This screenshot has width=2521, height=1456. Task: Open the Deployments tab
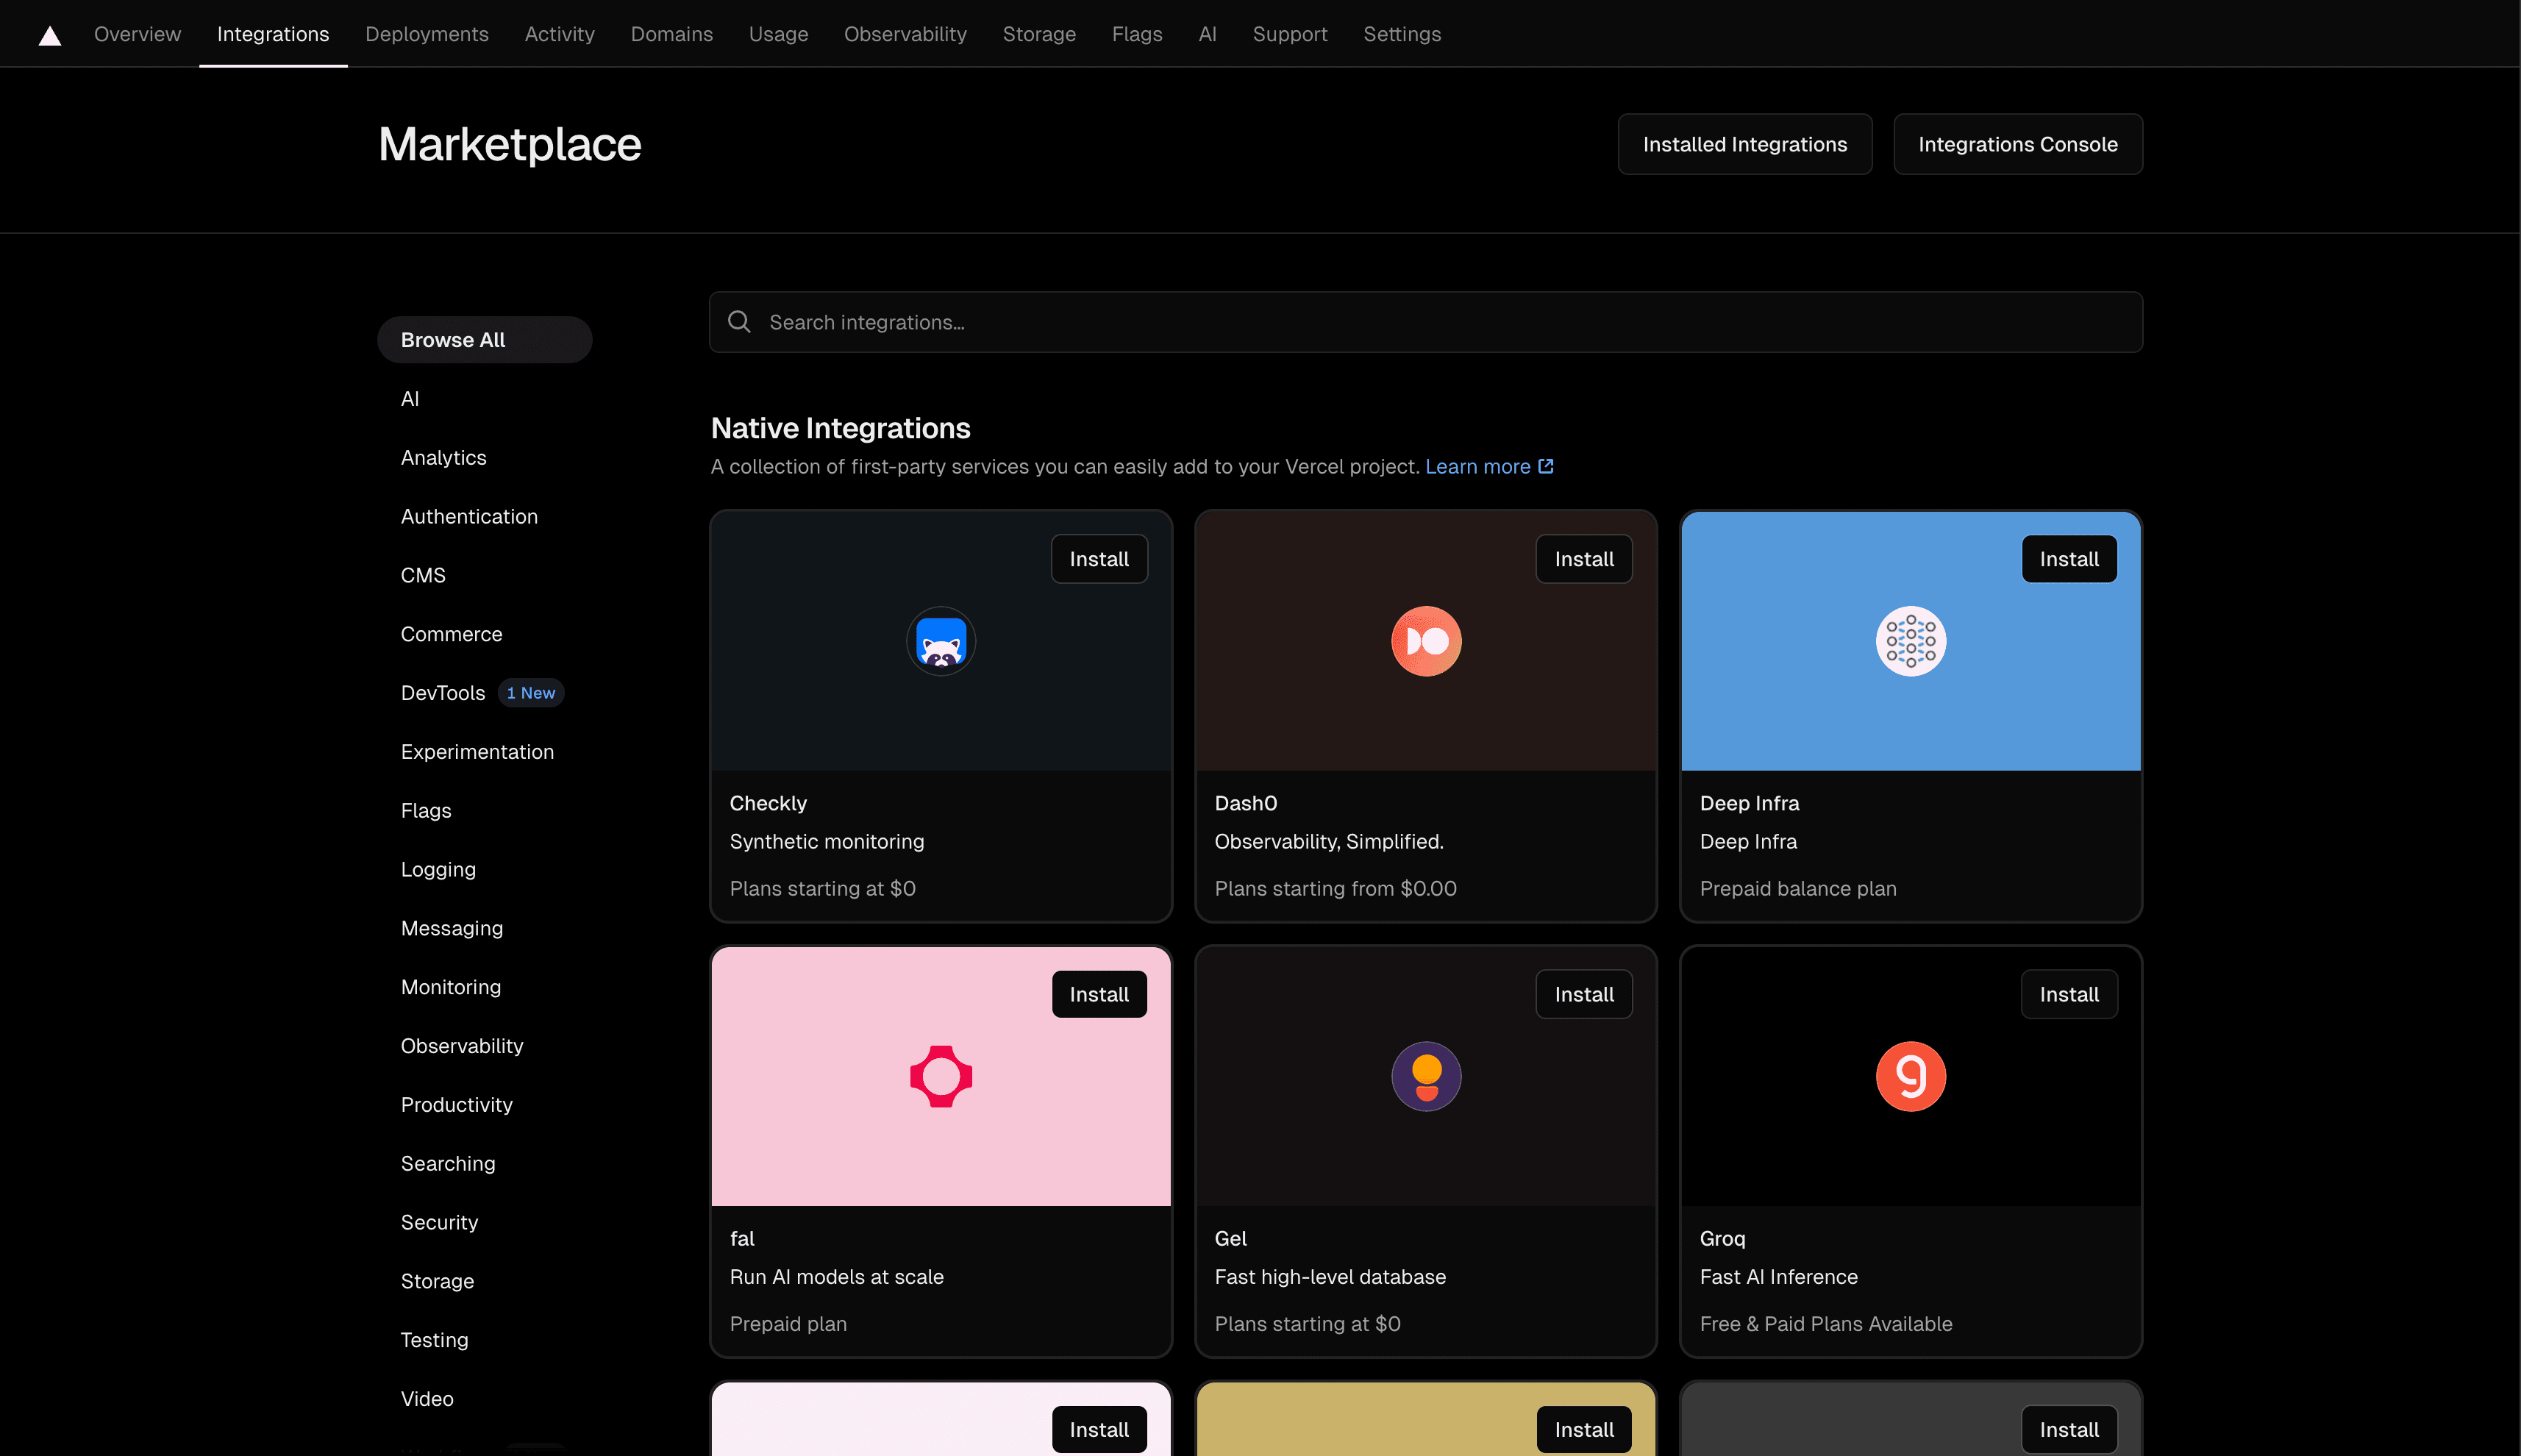coord(427,34)
